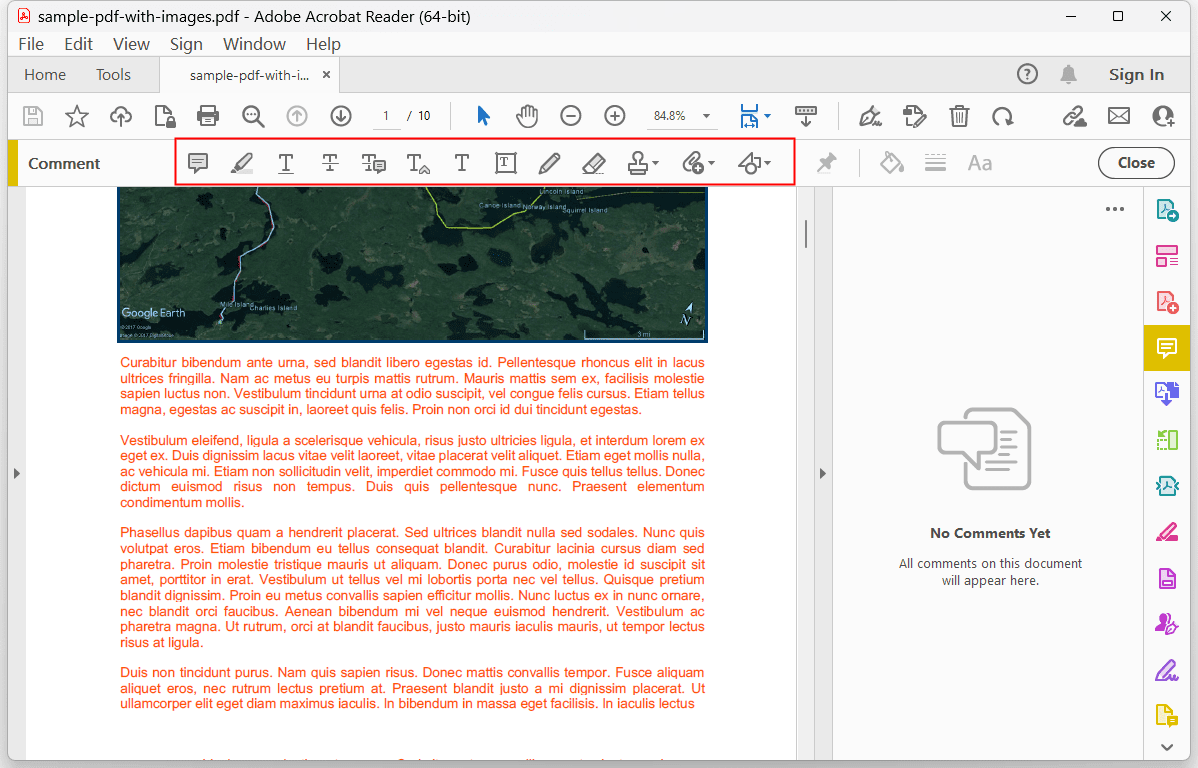Image resolution: width=1198 pixels, height=768 pixels.
Task: Select the Strikethrough Text tool
Action: tap(329, 162)
